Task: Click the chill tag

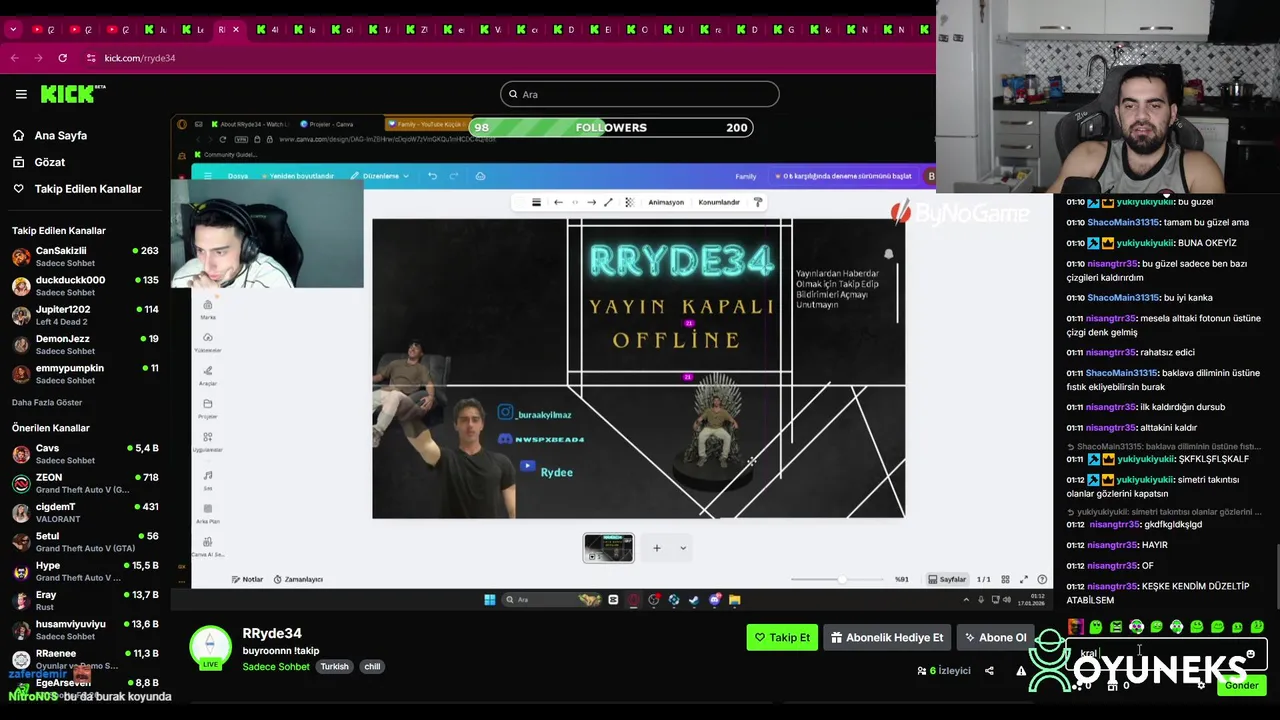Action: [372, 667]
